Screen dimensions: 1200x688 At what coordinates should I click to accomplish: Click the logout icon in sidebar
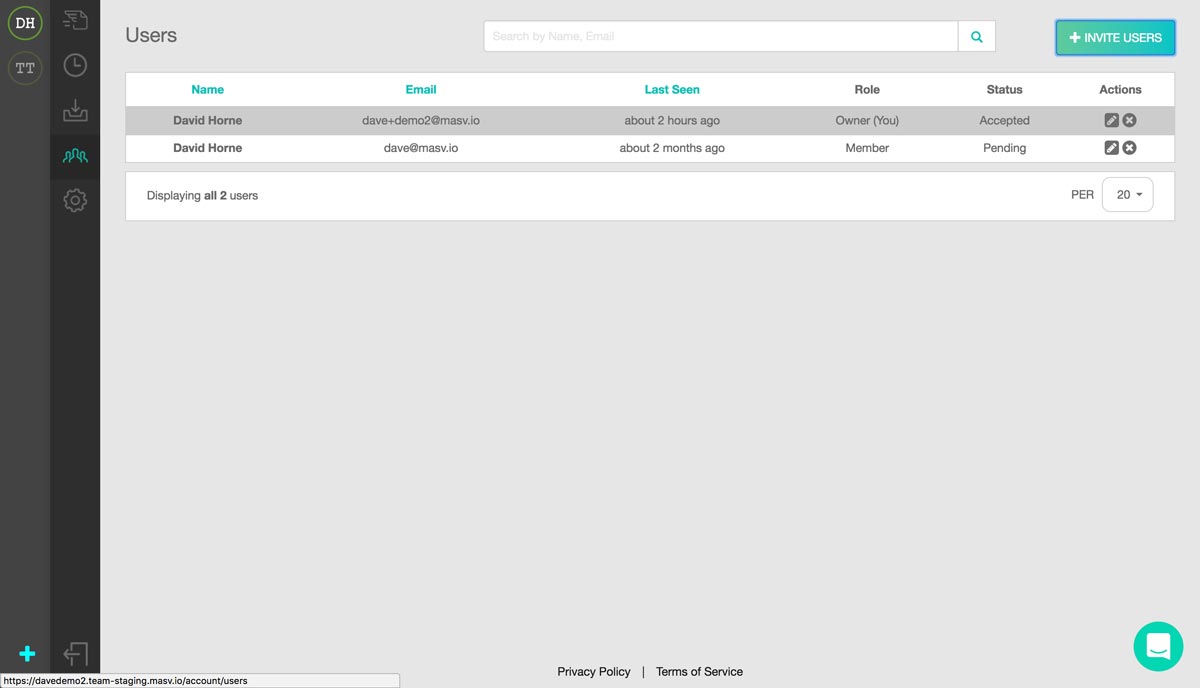coord(75,654)
